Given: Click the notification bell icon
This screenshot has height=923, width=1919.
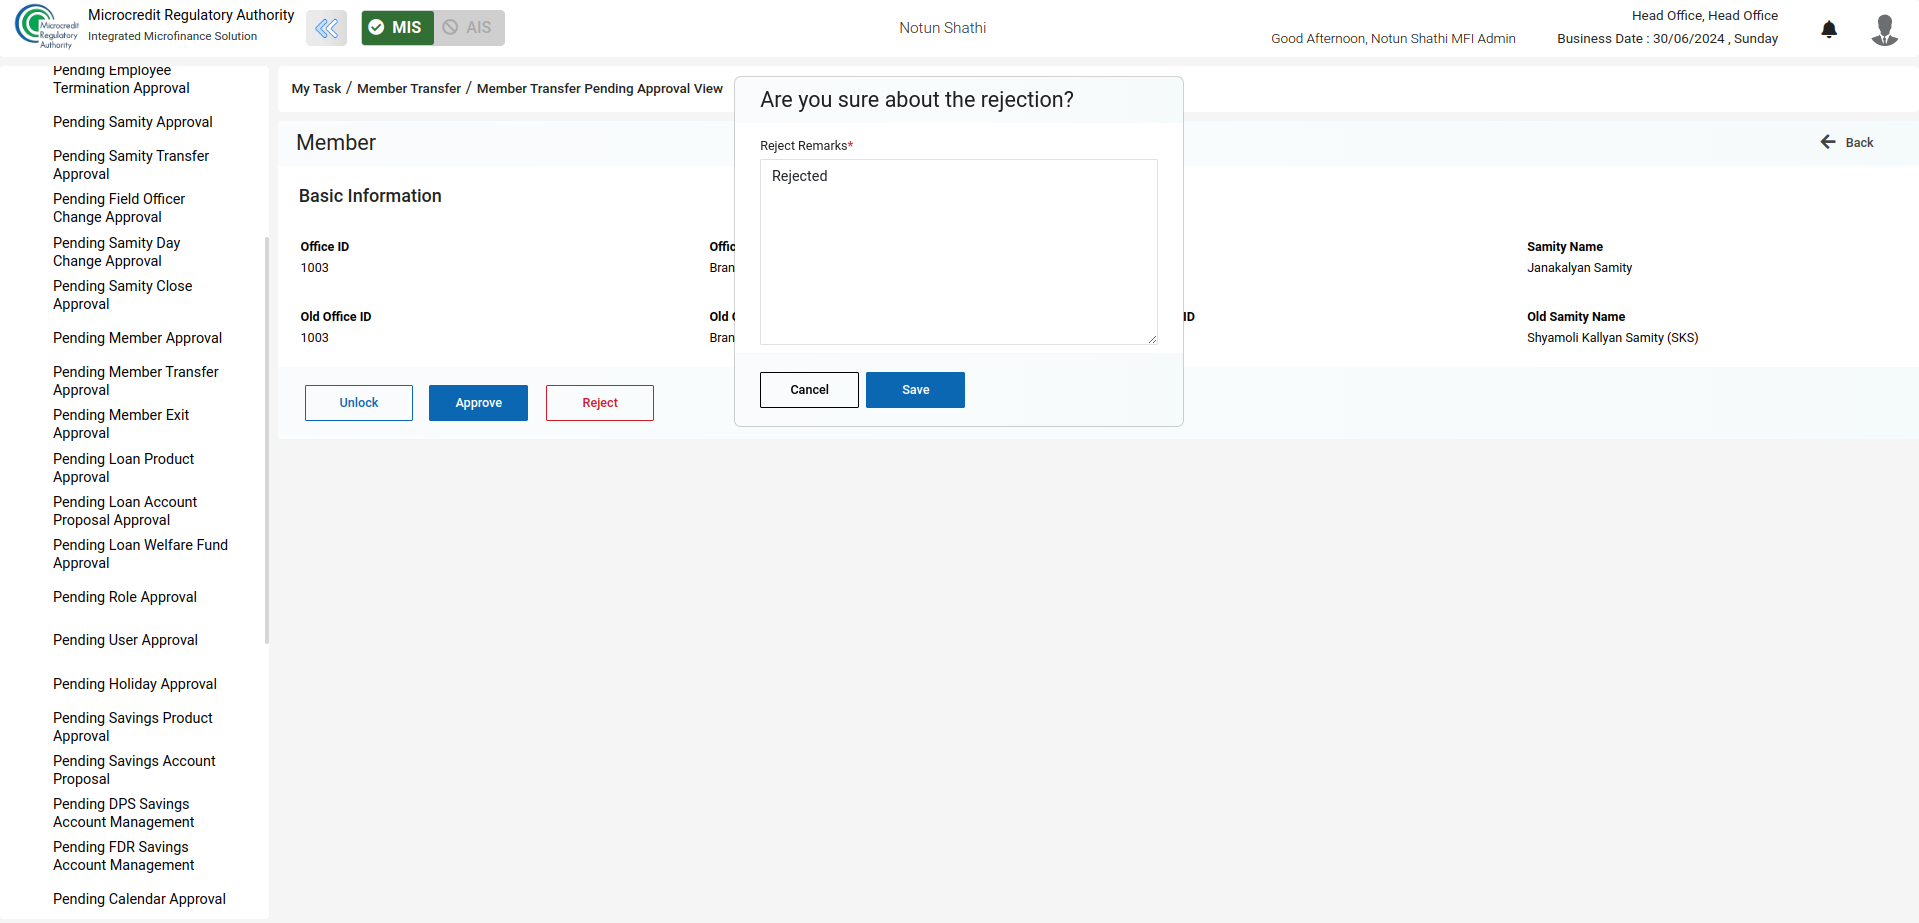Looking at the screenshot, I should click(1828, 29).
